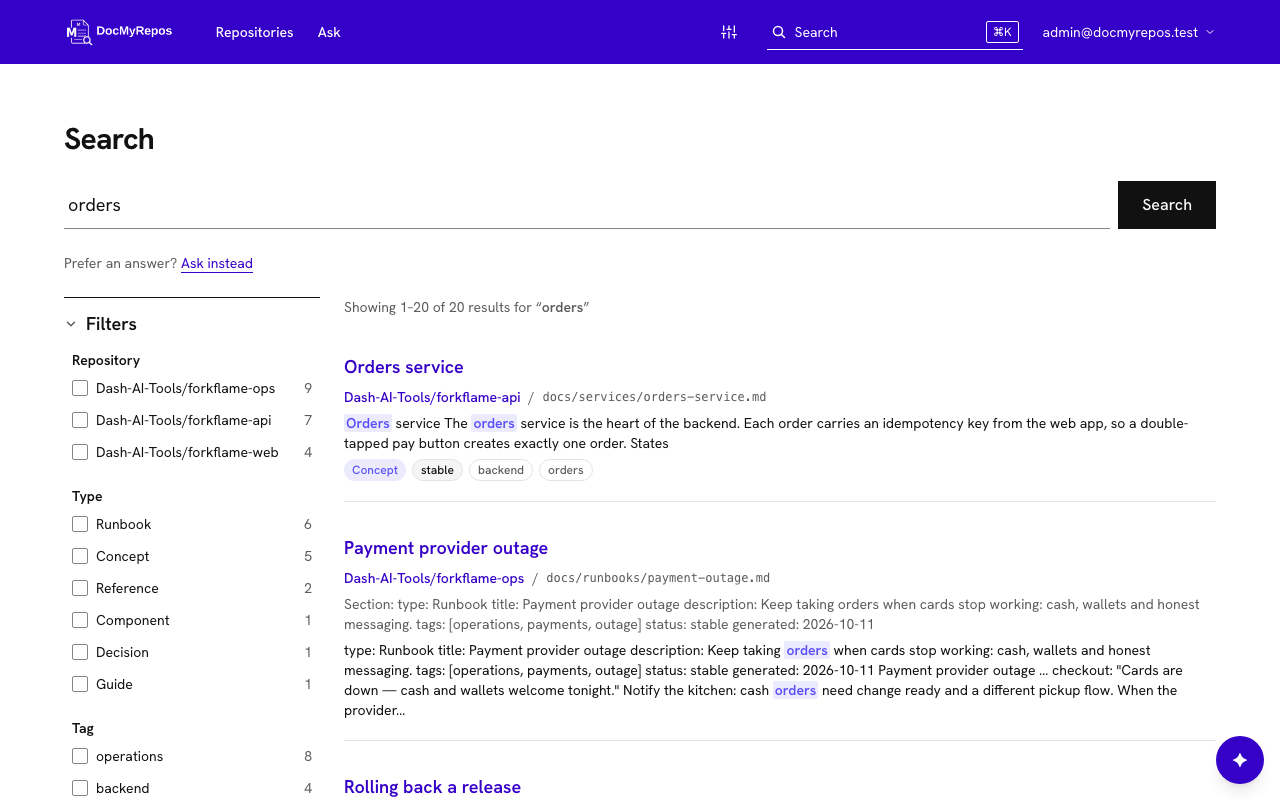Enable the backend tag checkbox in filters
The width and height of the screenshot is (1280, 800).
(80, 788)
